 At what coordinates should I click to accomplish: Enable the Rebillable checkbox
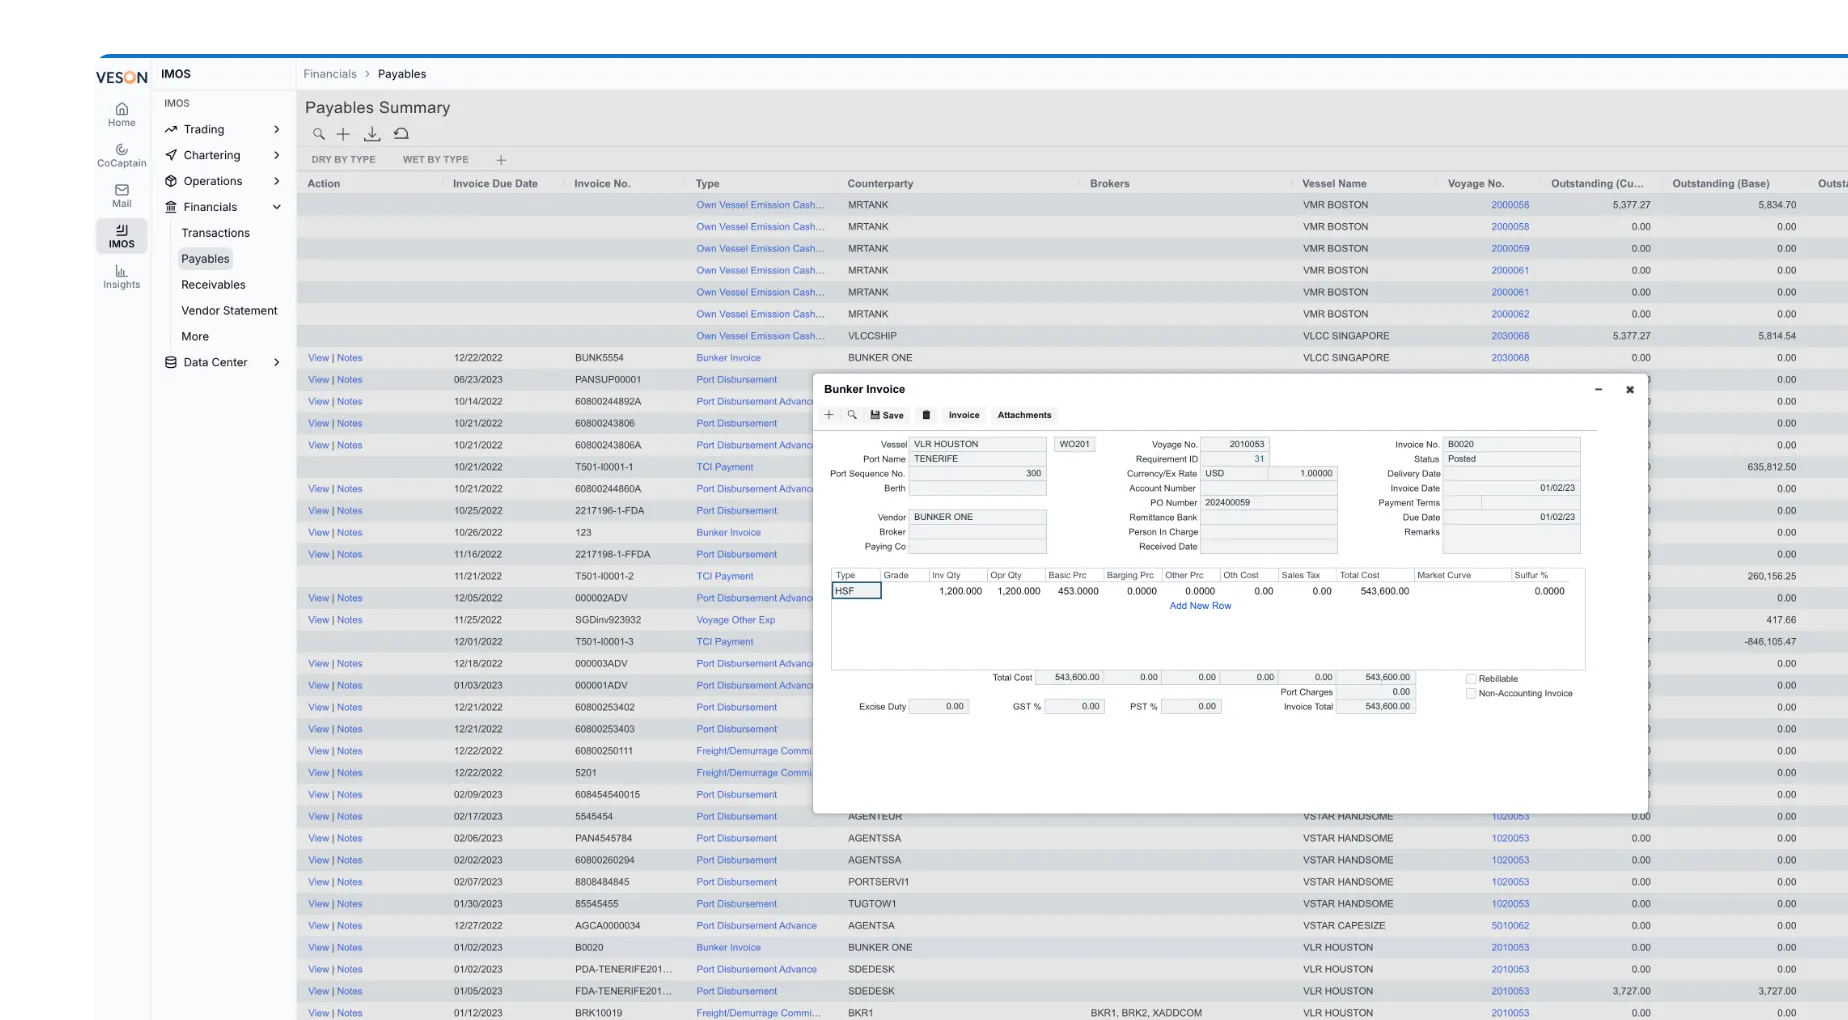pyautogui.click(x=1471, y=679)
